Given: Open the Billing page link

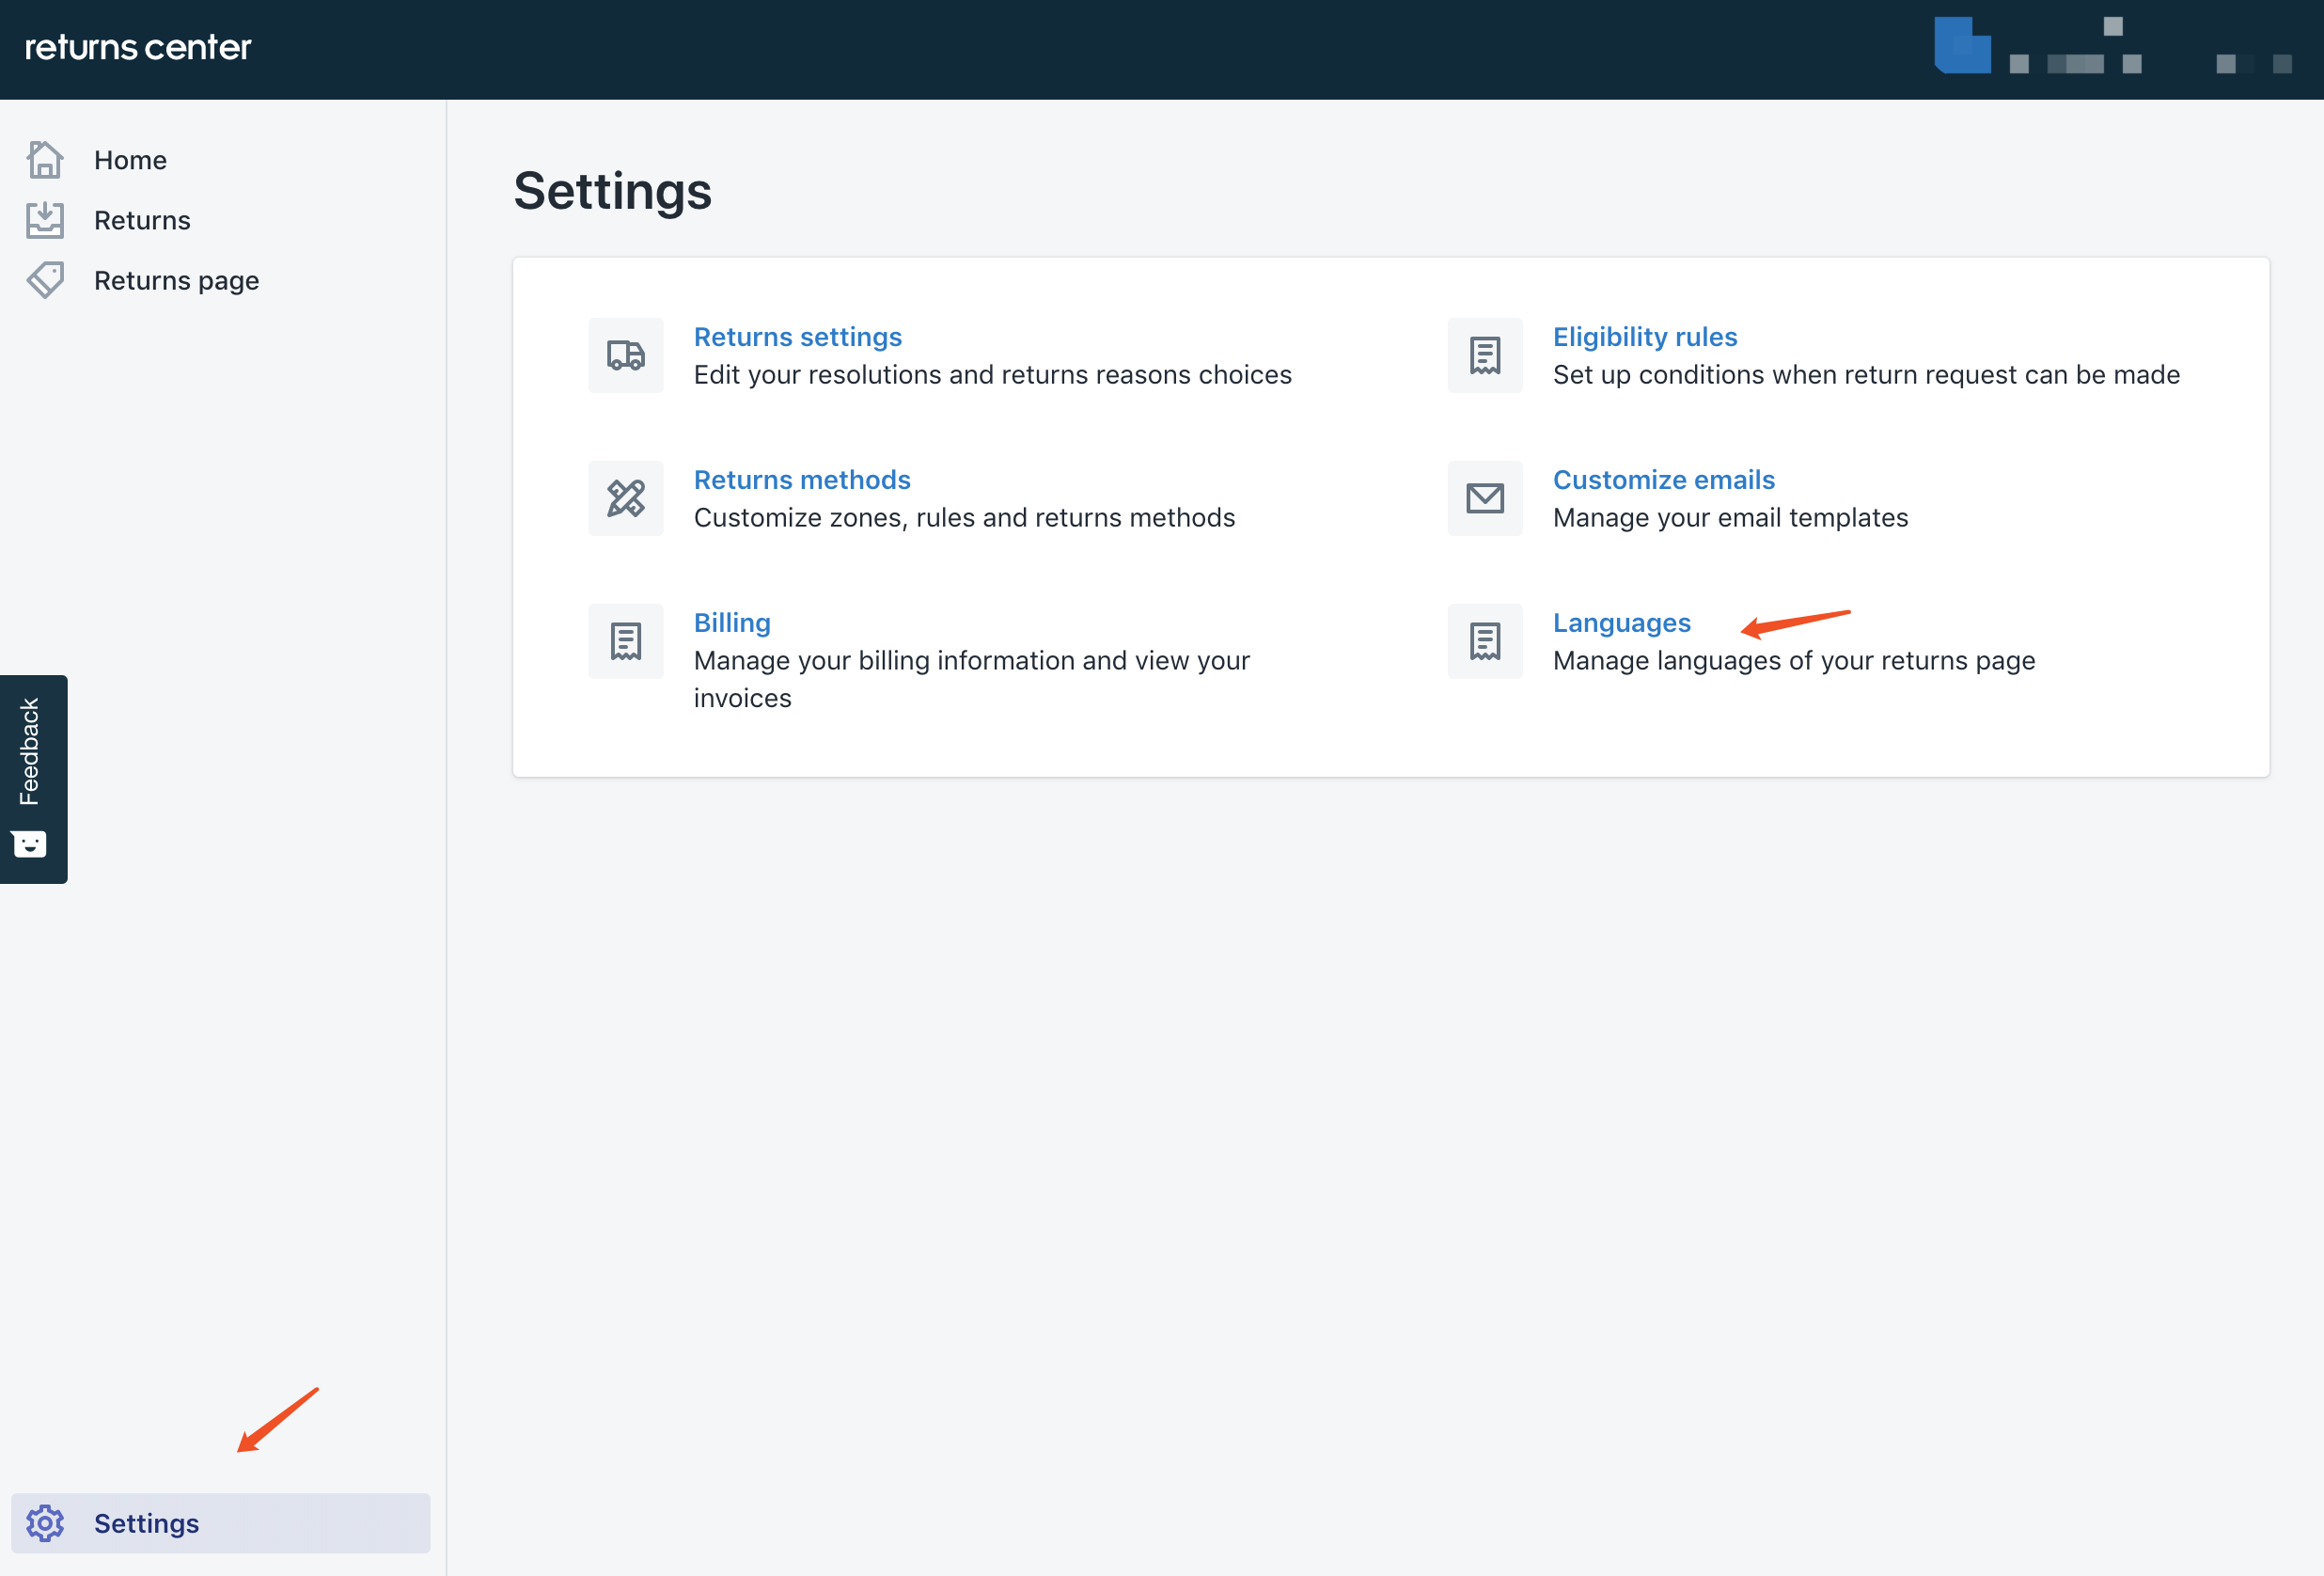Looking at the screenshot, I should [731, 623].
